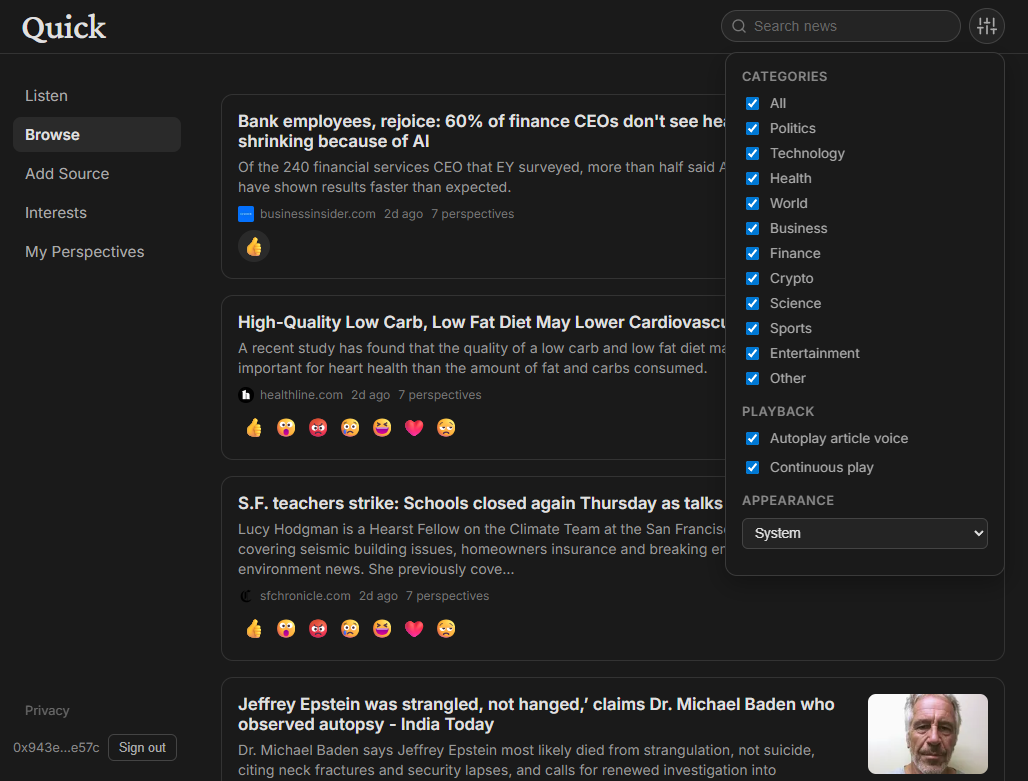1028x781 pixels.
Task: Switch to the Listen section
Action: pyautogui.click(x=46, y=95)
